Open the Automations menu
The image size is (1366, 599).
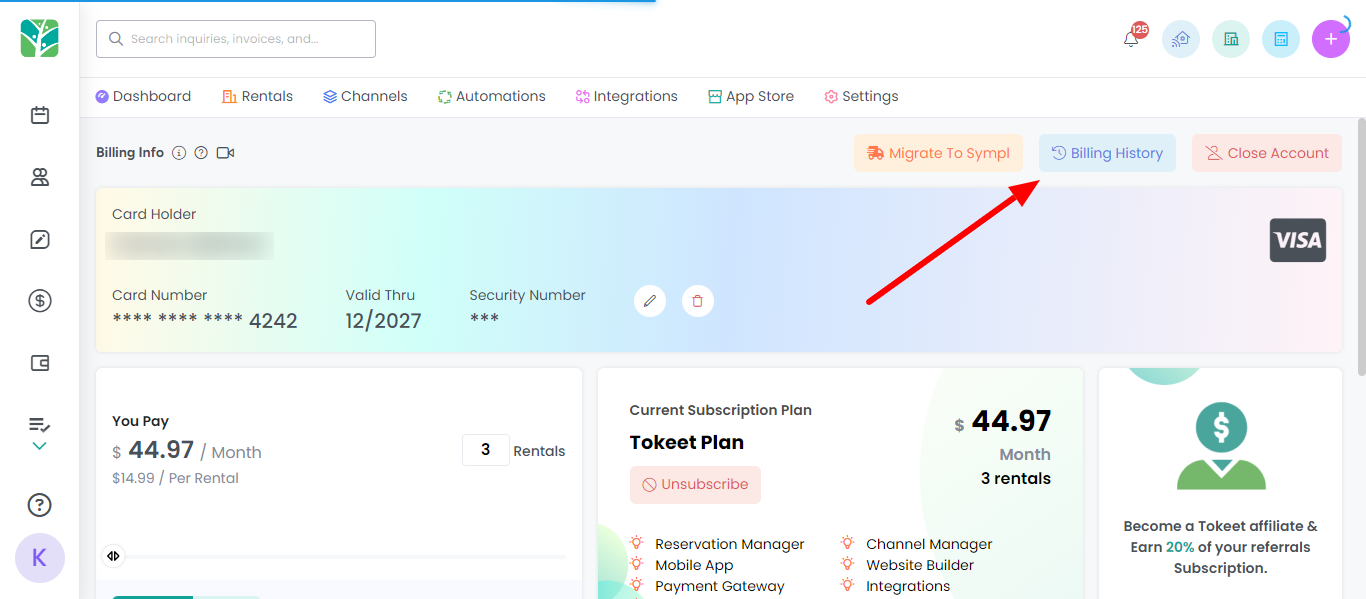click(x=492, y=96)
